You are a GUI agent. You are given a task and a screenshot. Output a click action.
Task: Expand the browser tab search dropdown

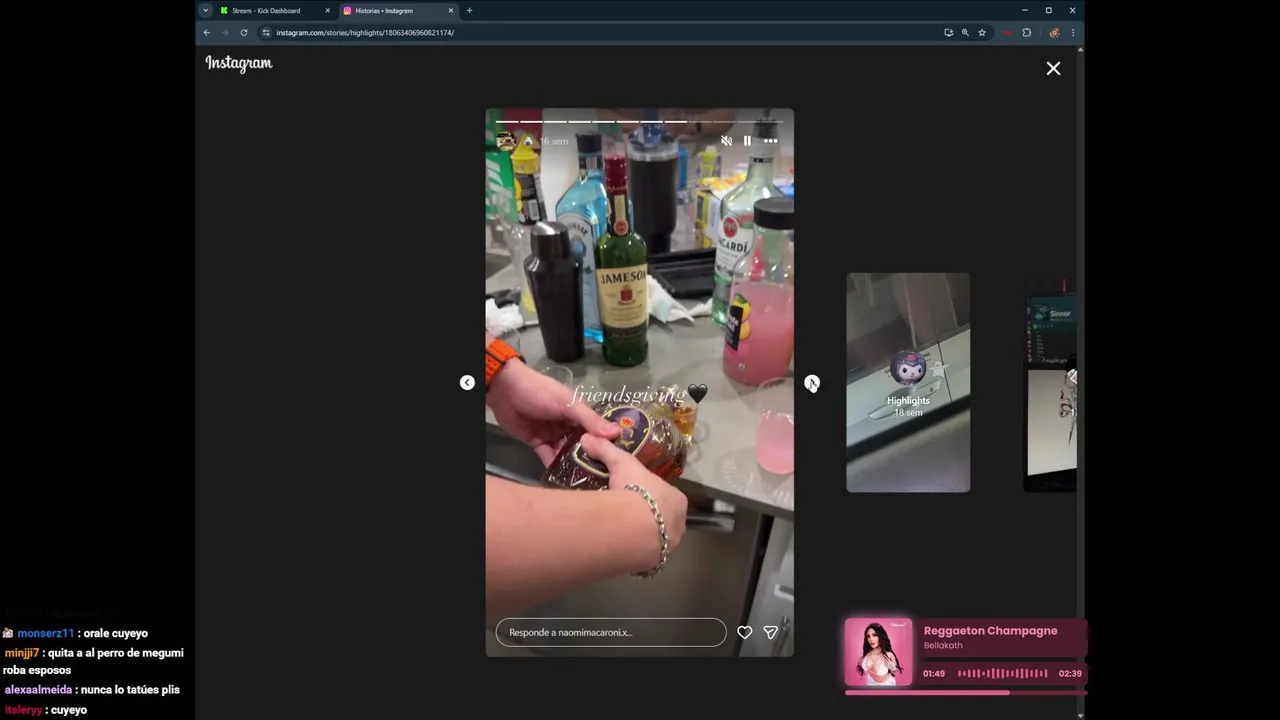[205, 11]
